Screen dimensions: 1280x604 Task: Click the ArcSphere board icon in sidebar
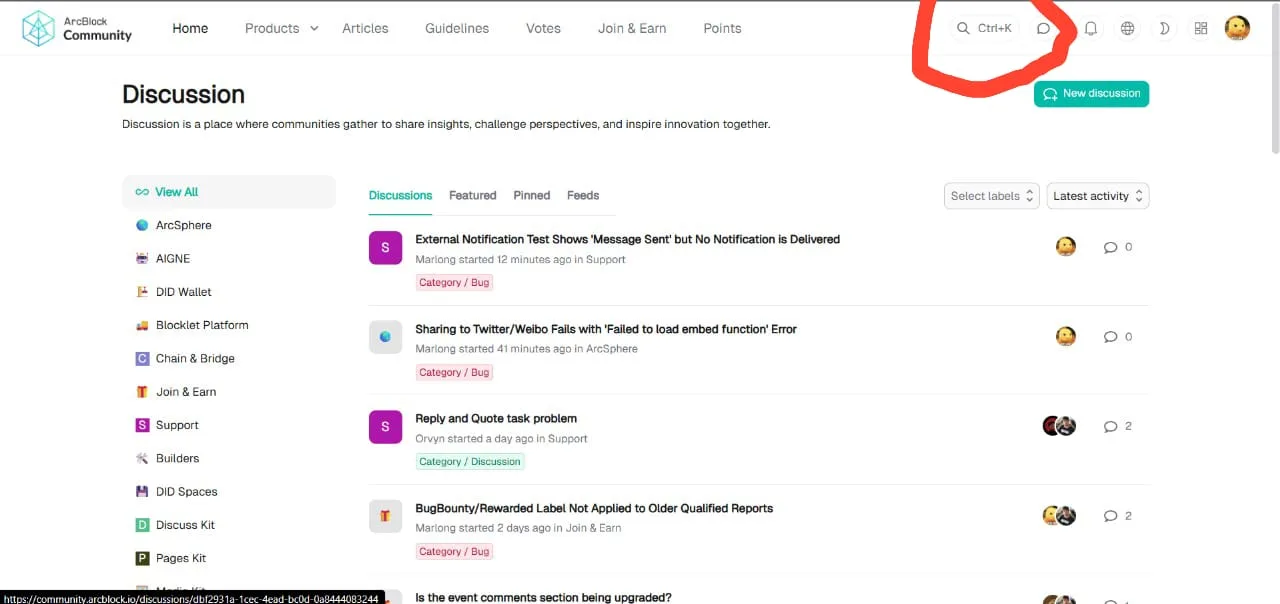coord(142,225)
